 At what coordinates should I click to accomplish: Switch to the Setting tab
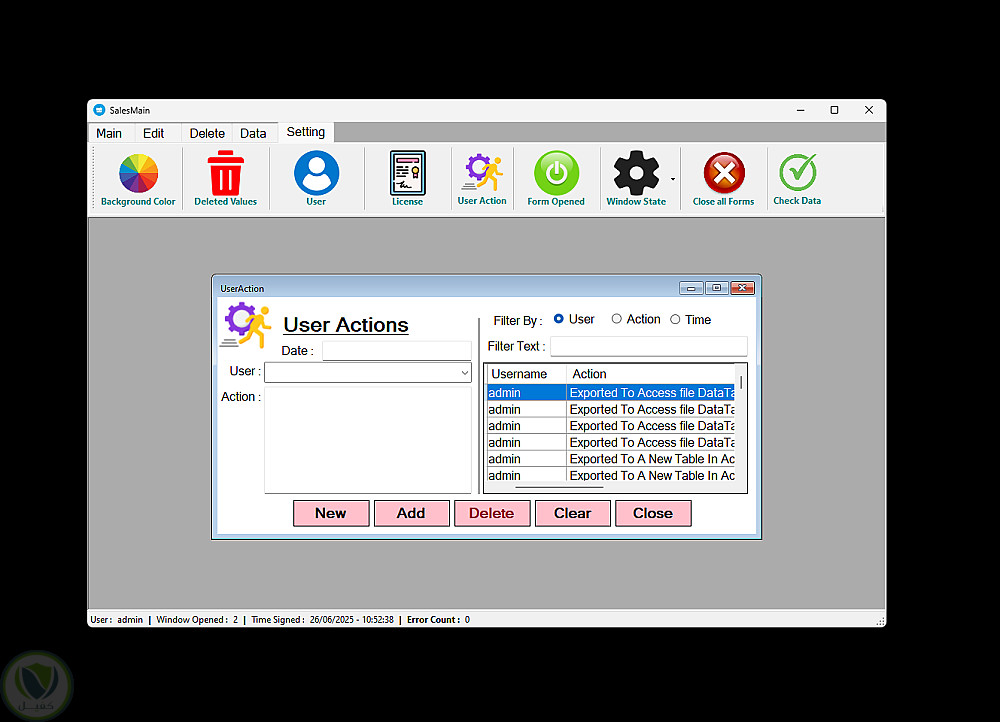305,132
